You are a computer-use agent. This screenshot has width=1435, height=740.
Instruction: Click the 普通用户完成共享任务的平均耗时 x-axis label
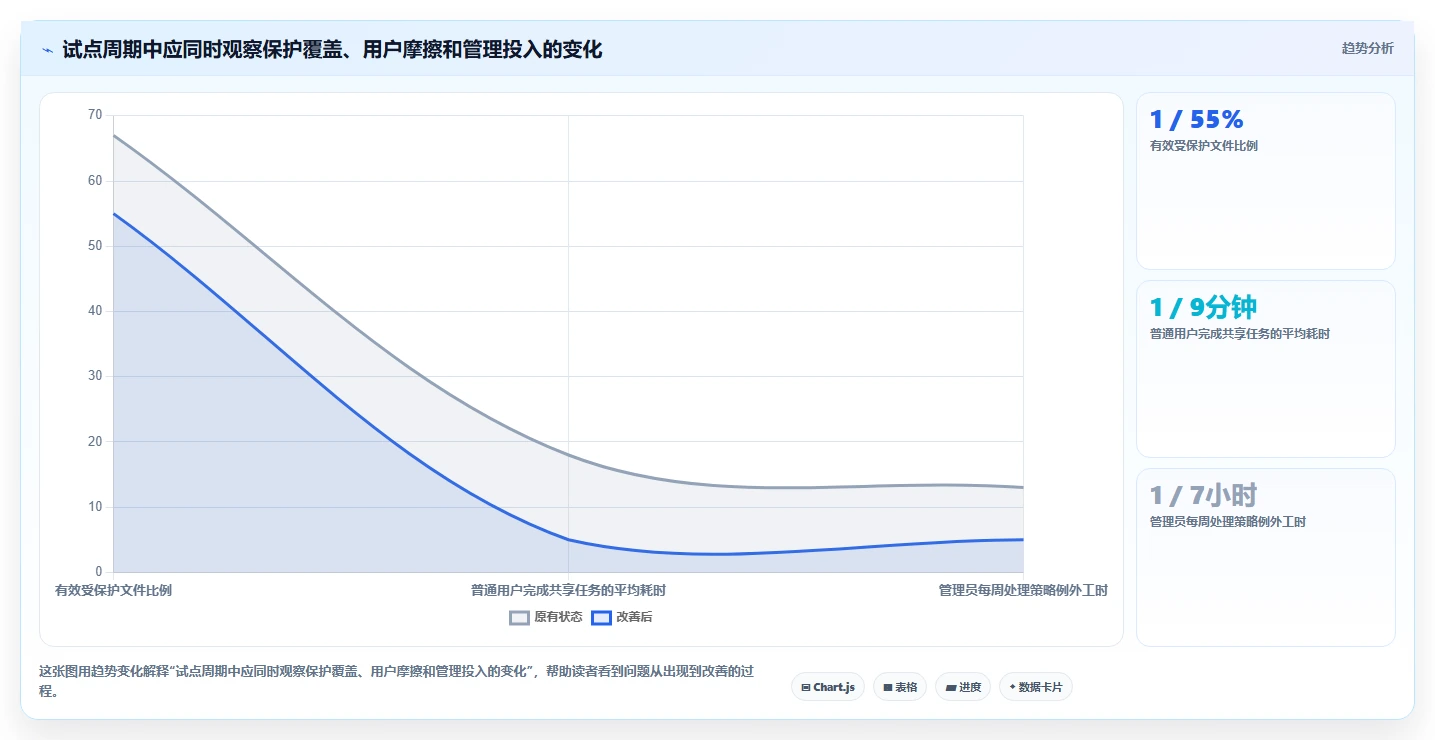pyautogui.click(x=568, y=590)
